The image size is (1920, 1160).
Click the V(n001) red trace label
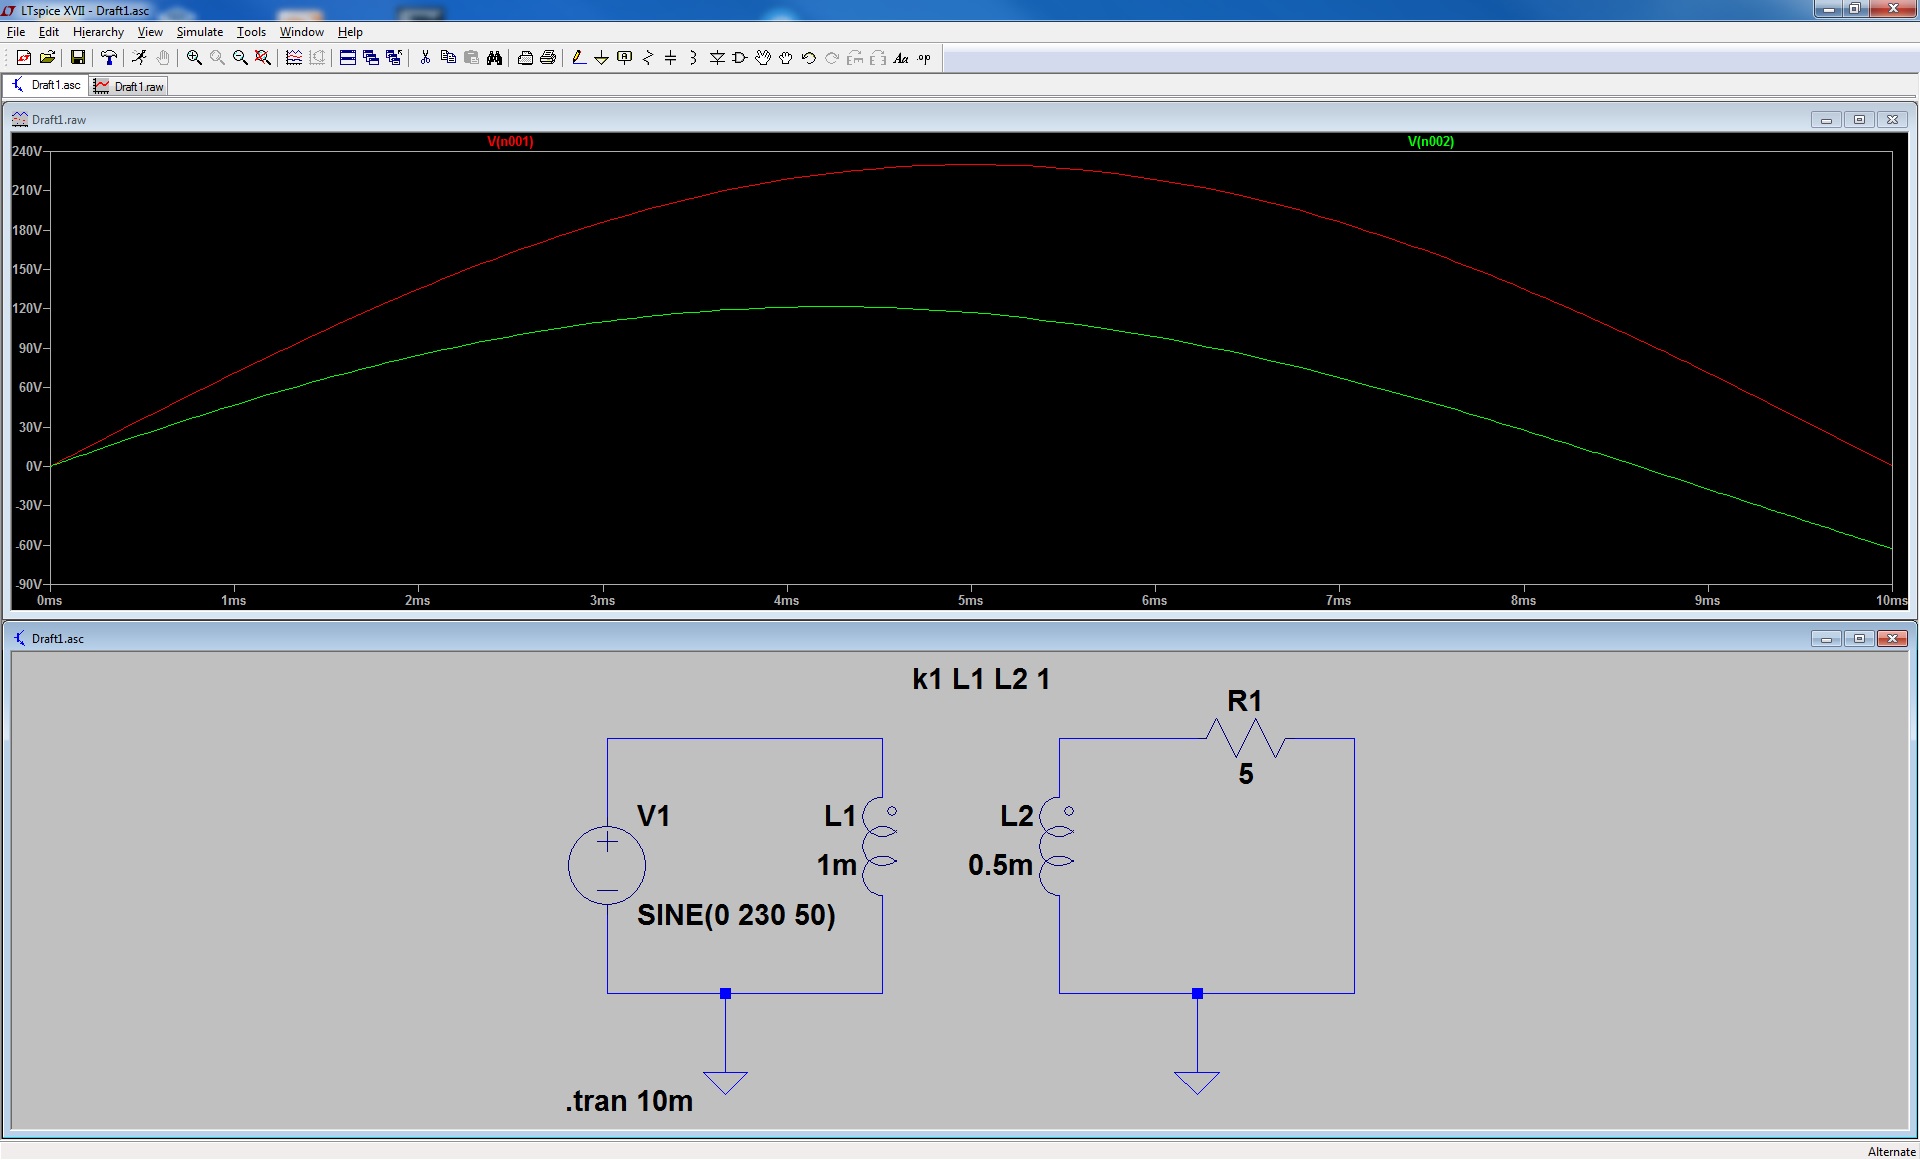[510, 142]
